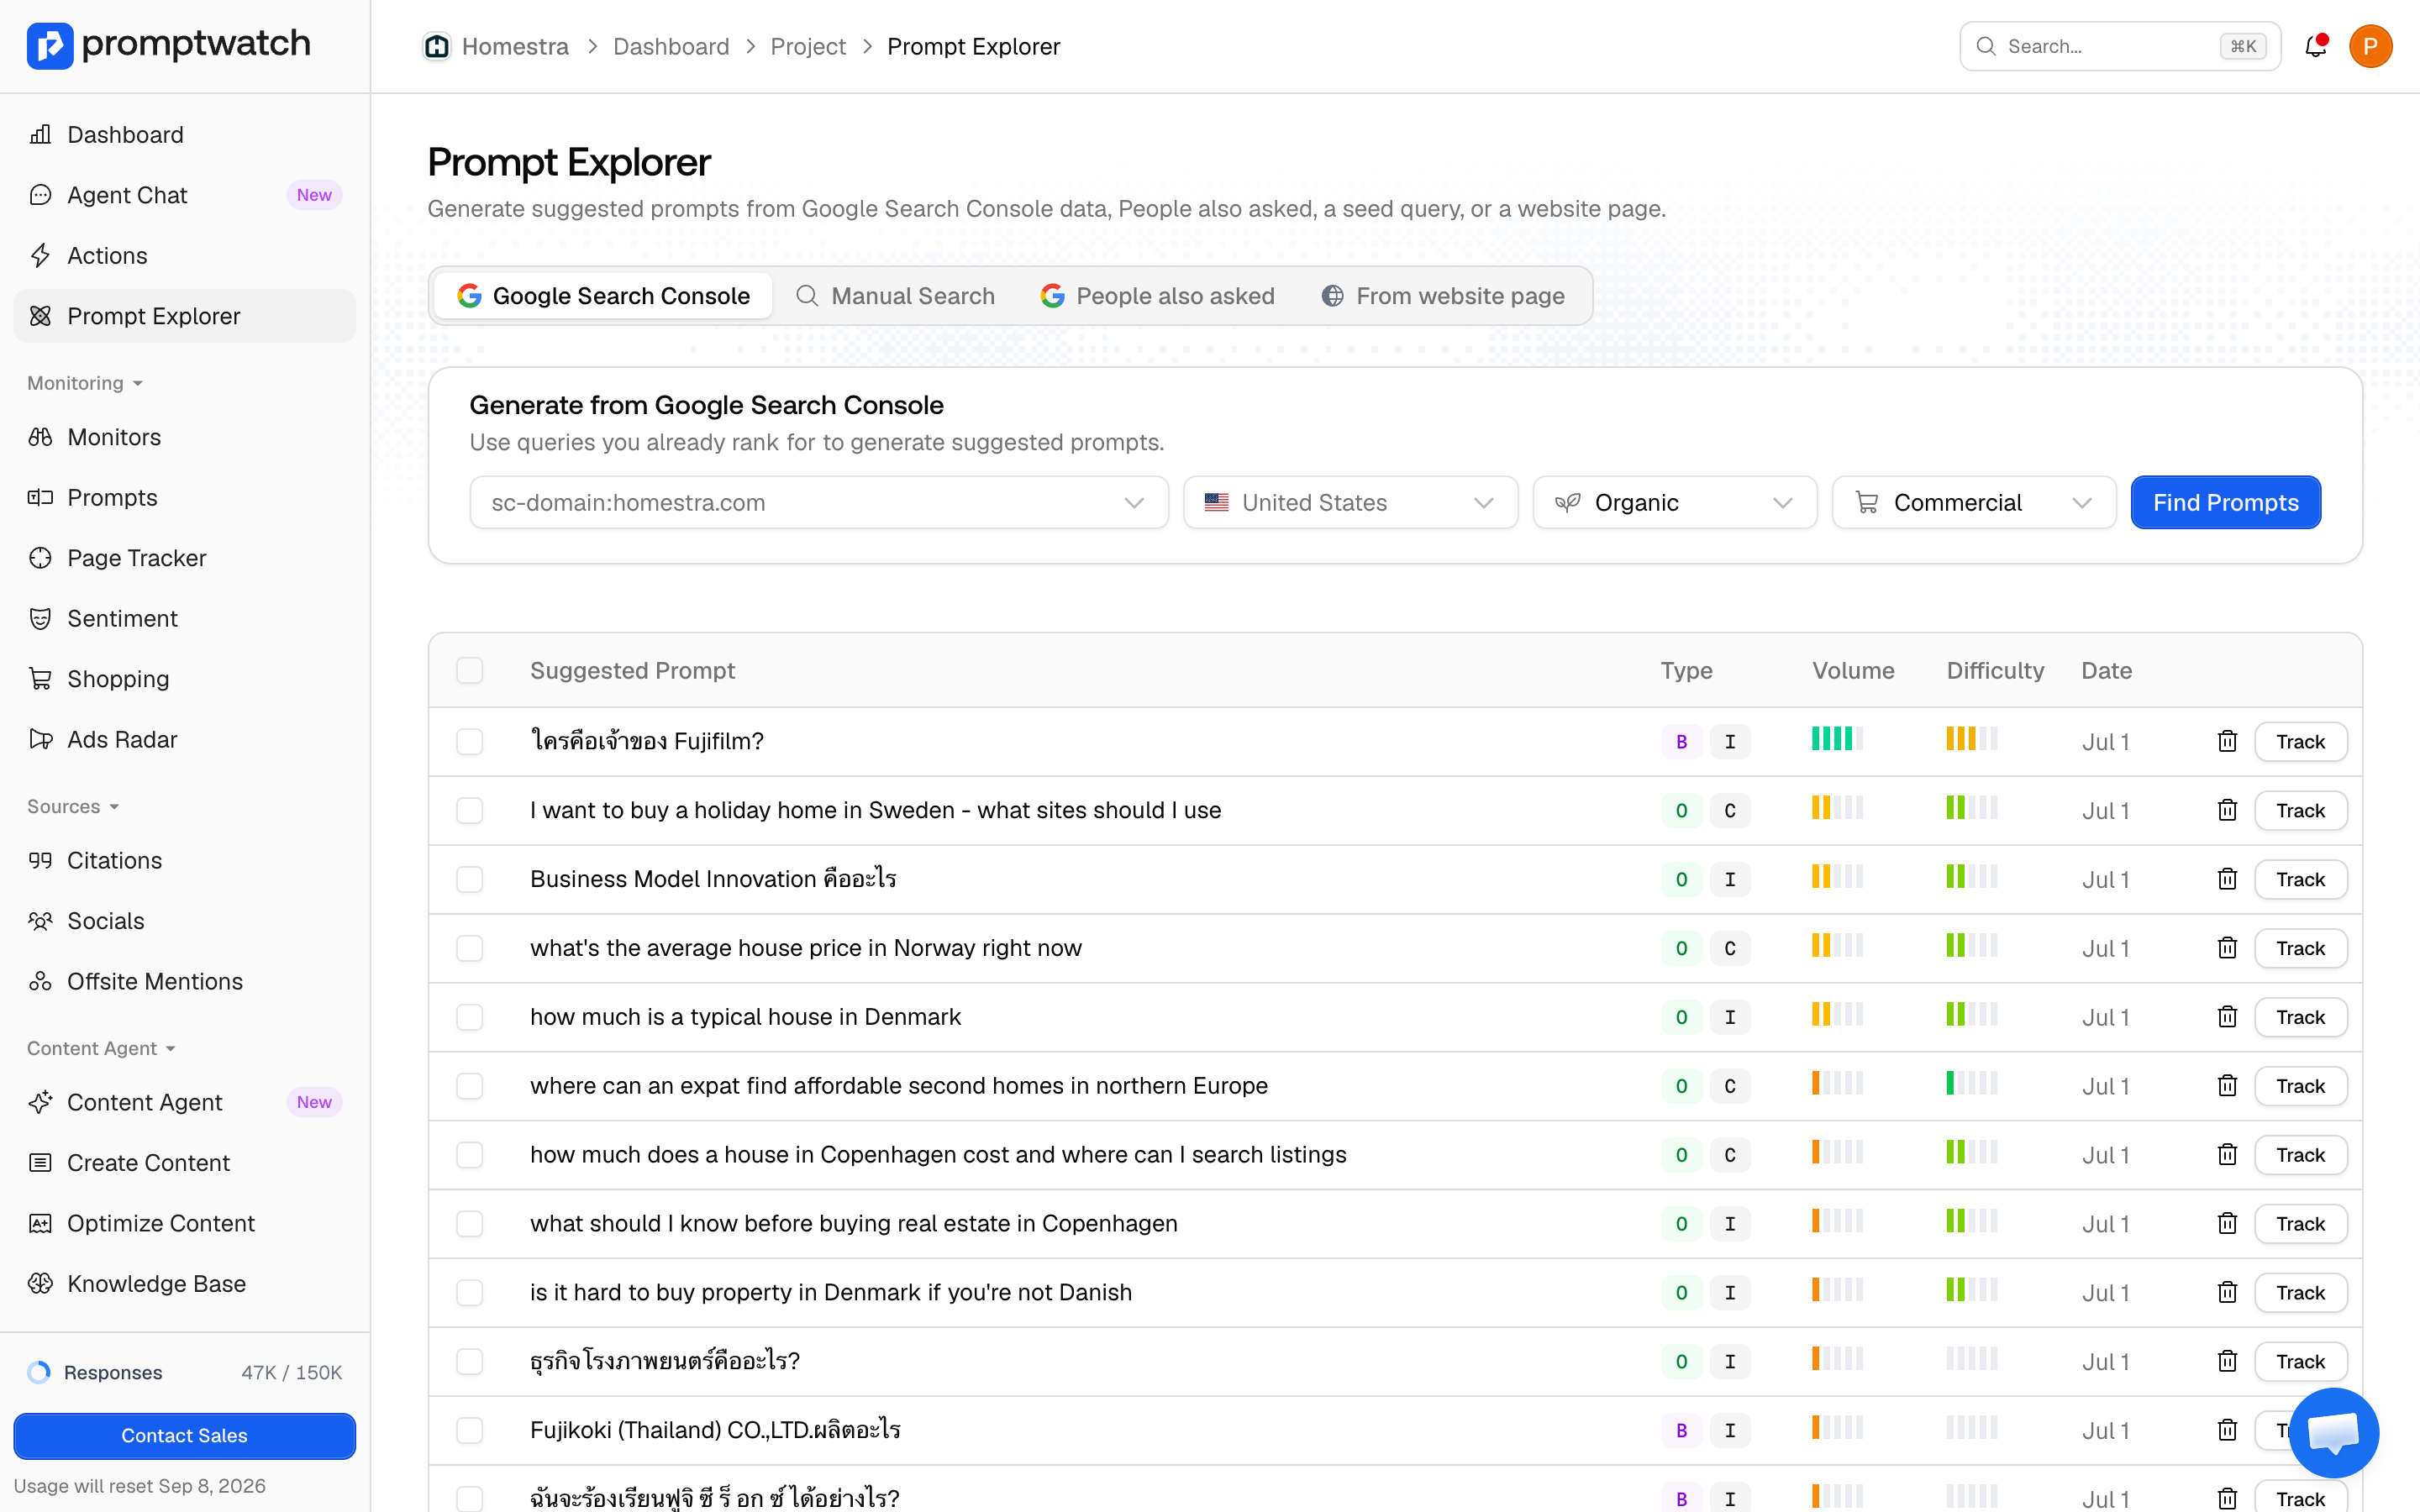
Task: Click the Page Tracker icon
Action: pyautogui.click(x=40, y=558)
